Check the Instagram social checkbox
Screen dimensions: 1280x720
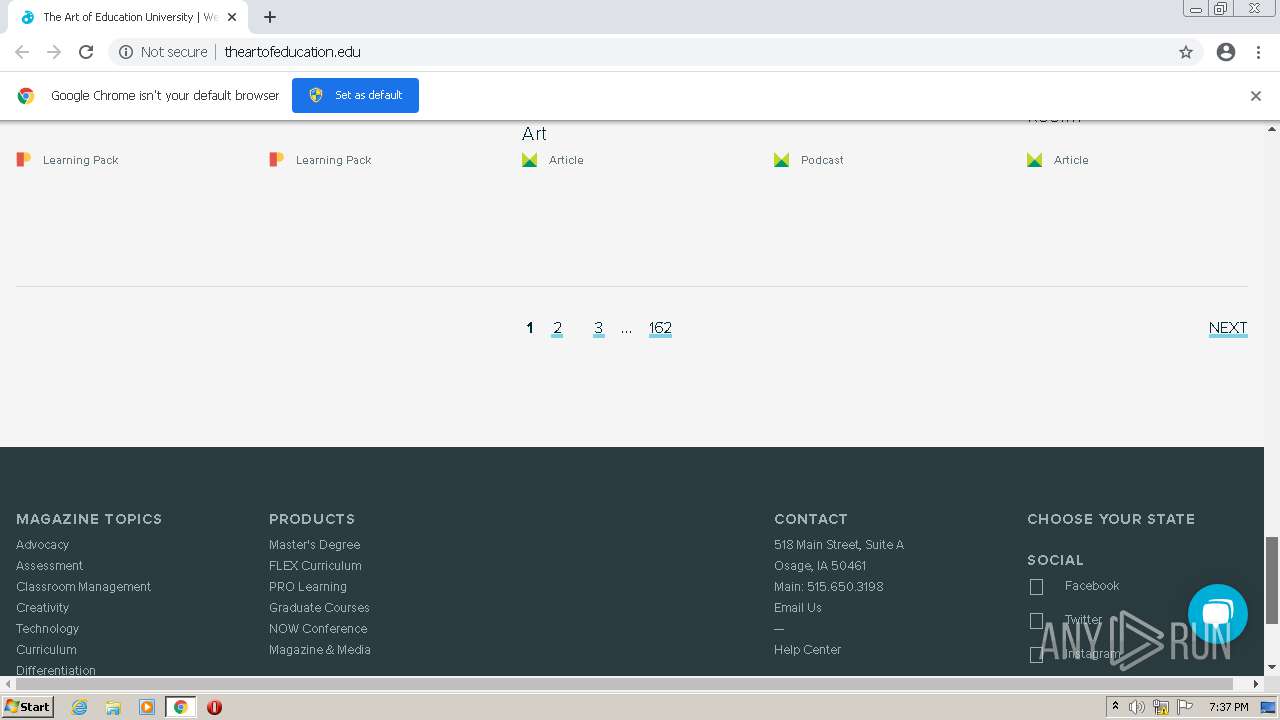tap(1036, 655)
